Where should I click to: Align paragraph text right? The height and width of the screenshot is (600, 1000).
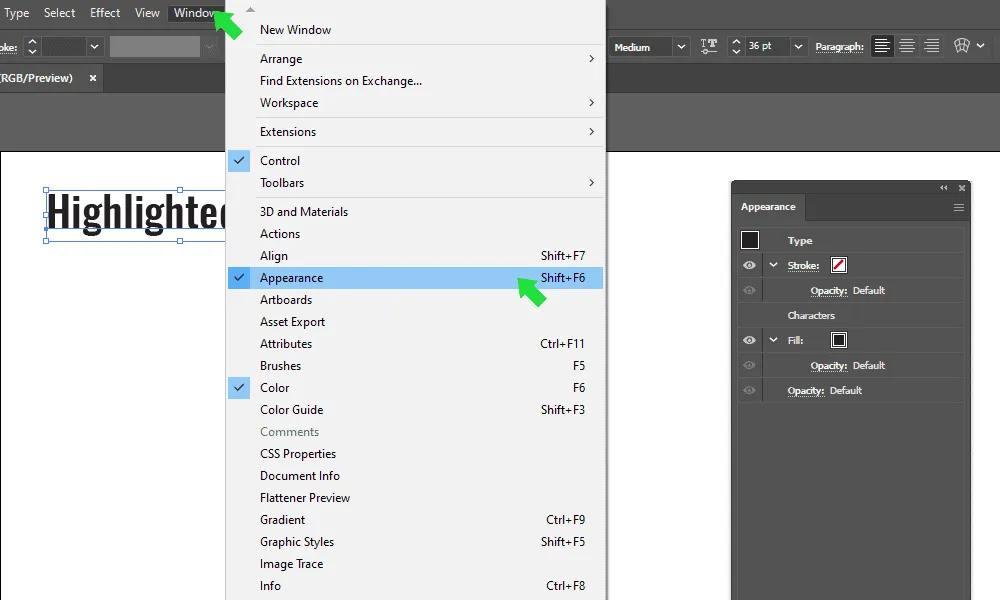pos(932,47)
